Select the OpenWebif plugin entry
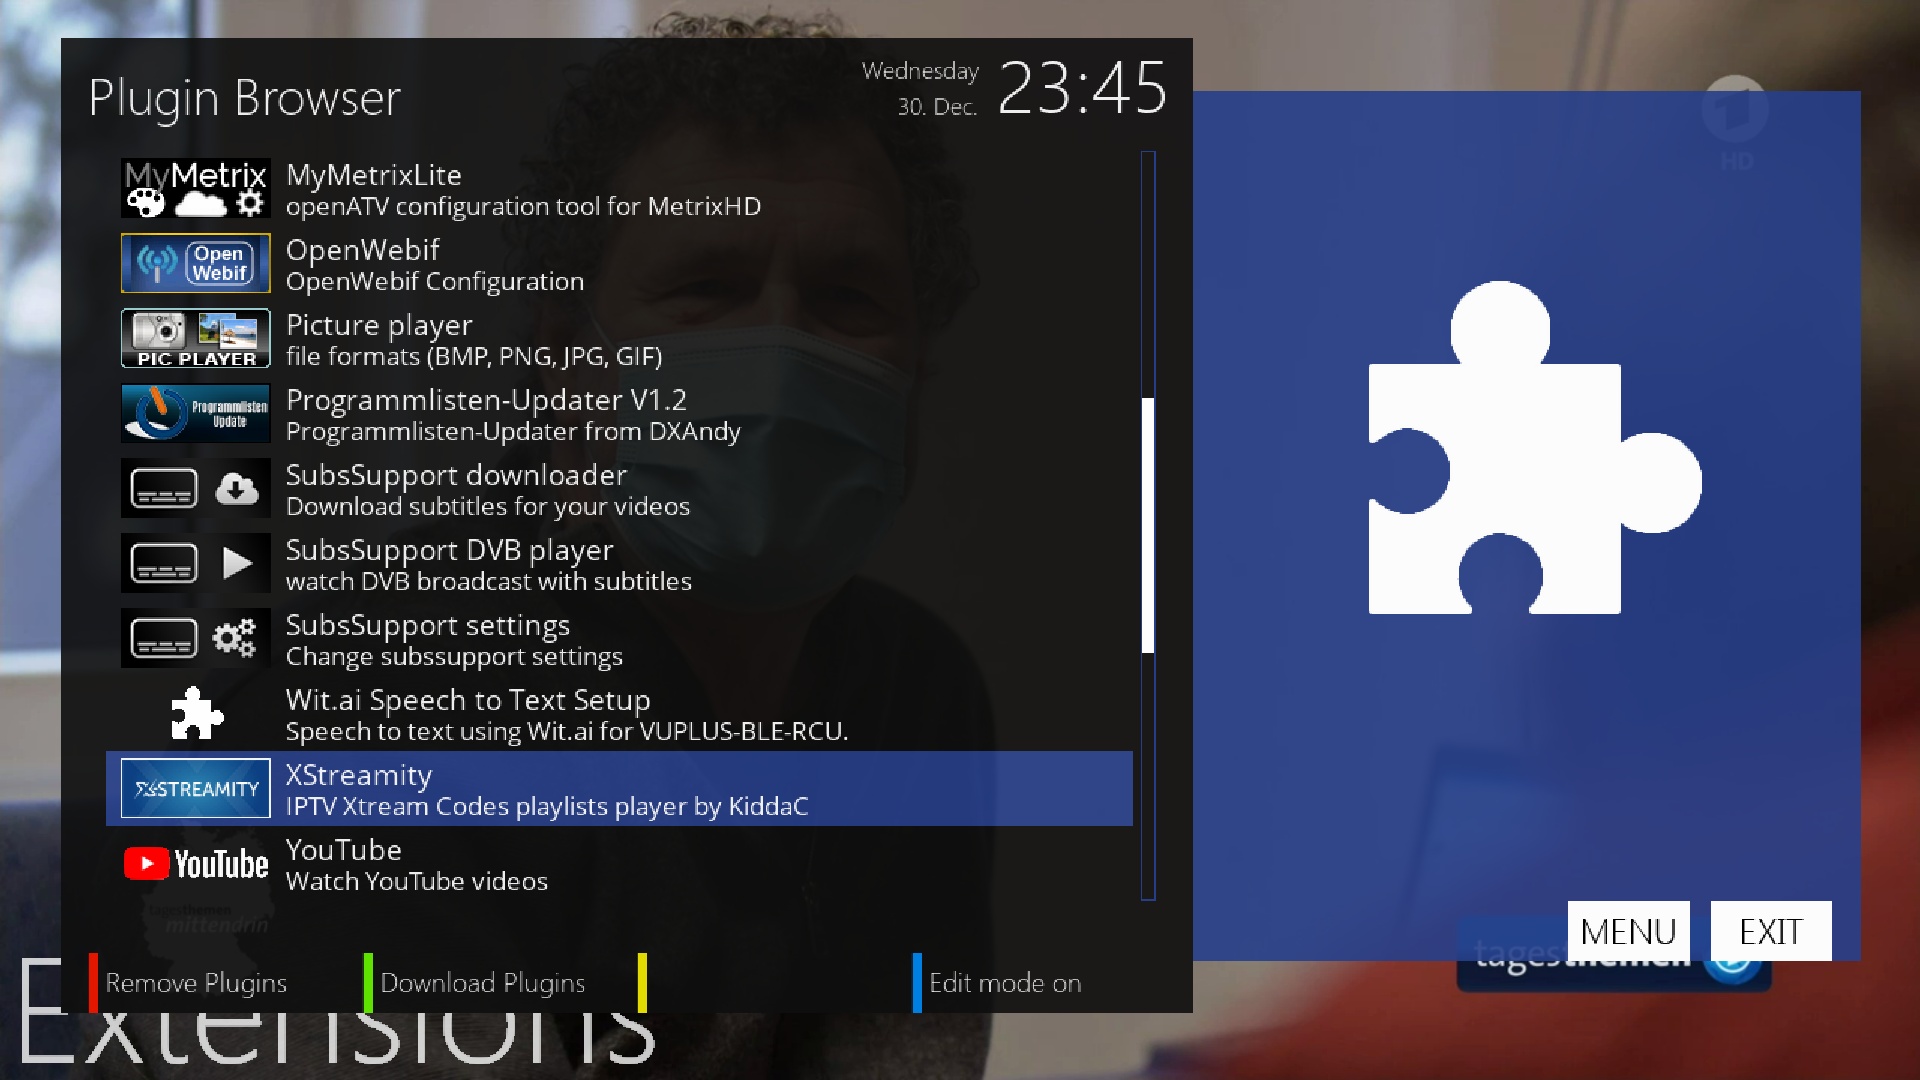Screen dimensions: 1920x1080 (619, 263)
